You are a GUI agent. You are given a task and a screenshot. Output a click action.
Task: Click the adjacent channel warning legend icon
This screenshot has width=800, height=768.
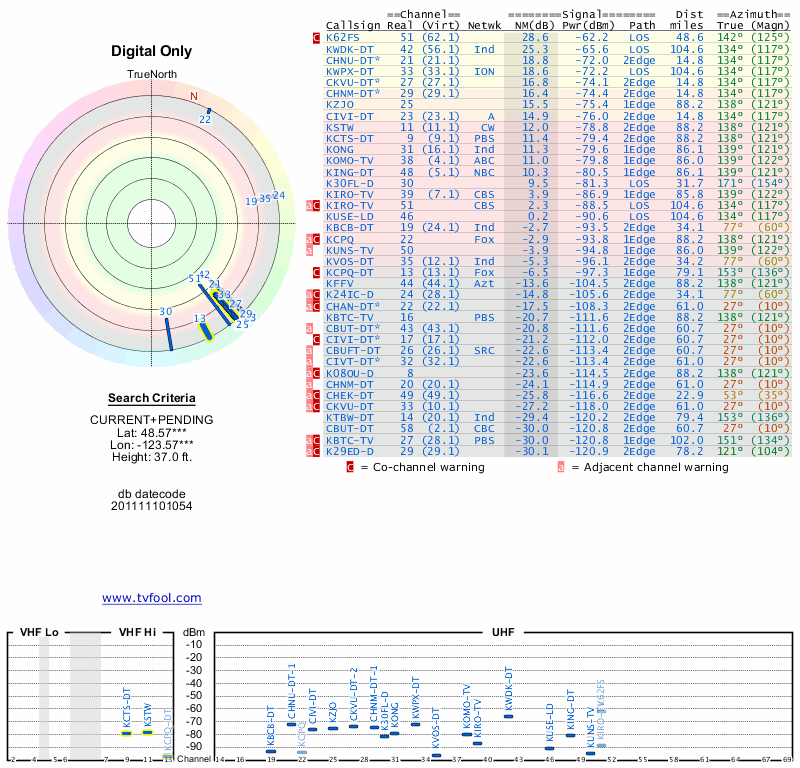561,467
